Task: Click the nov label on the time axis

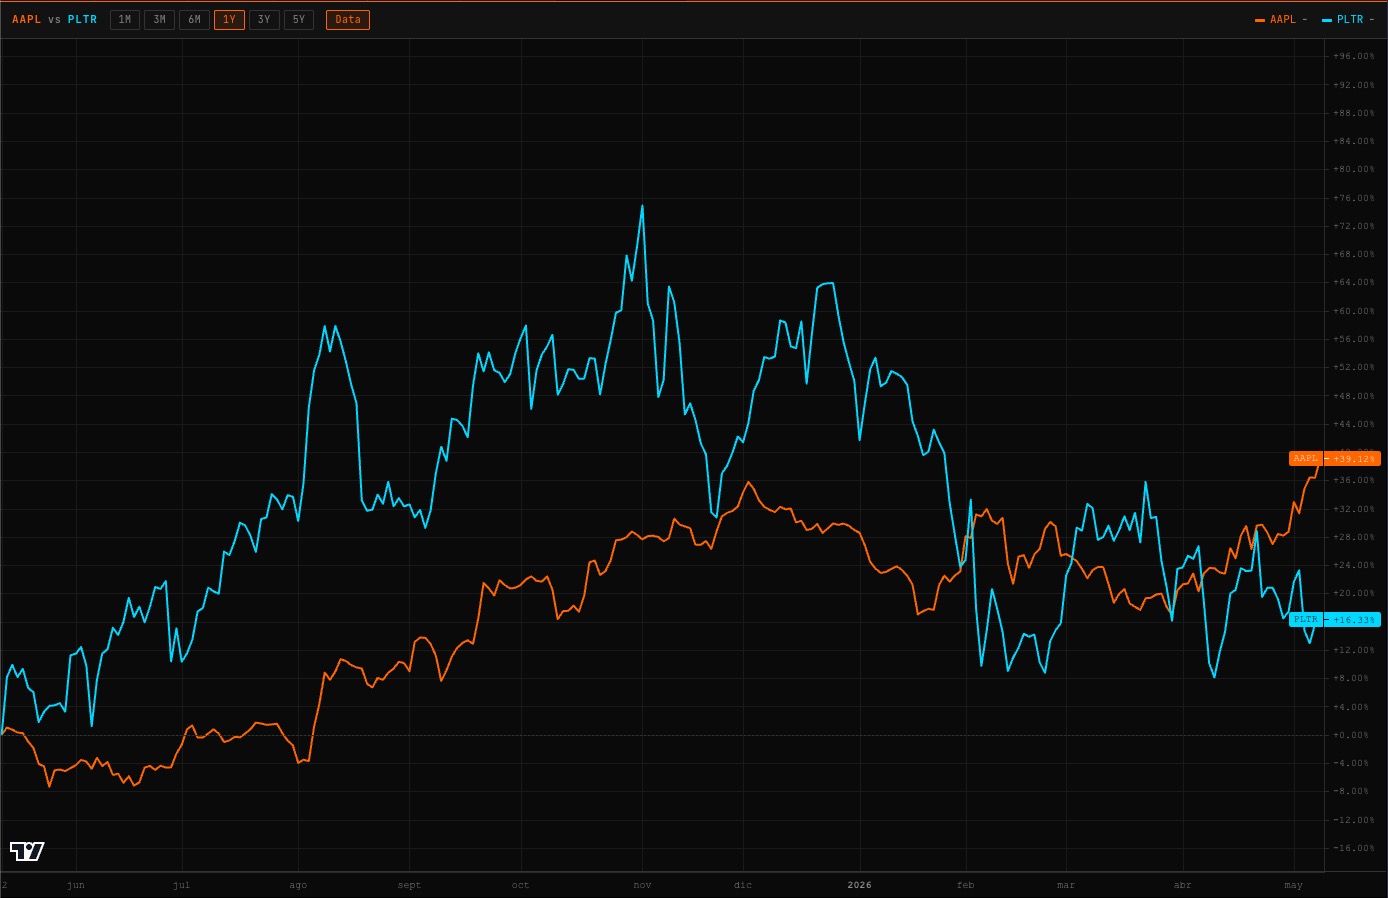Action: (642, 885)
